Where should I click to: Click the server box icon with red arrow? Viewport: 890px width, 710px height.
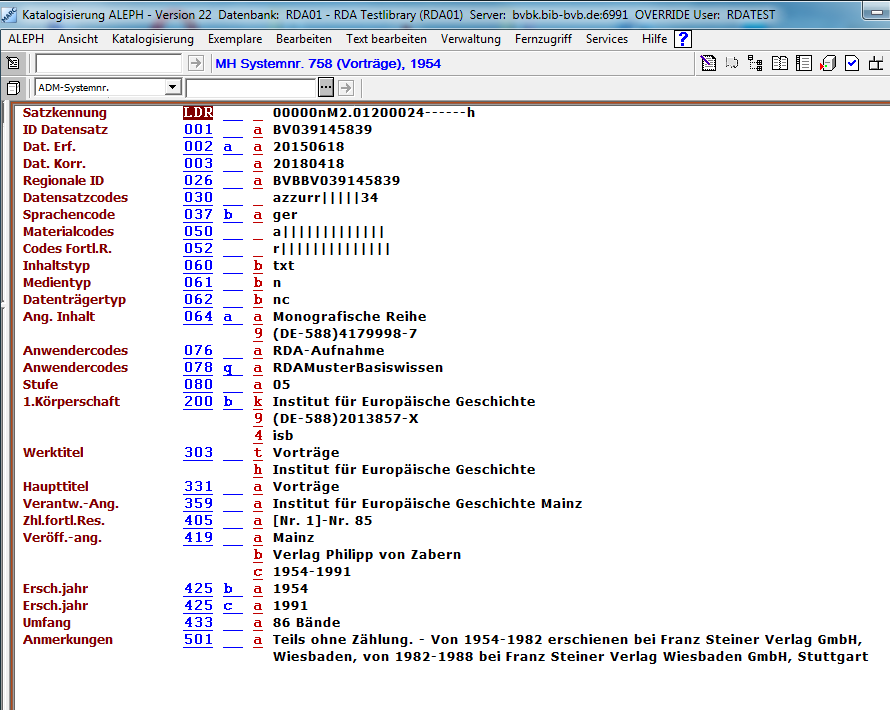828,64
